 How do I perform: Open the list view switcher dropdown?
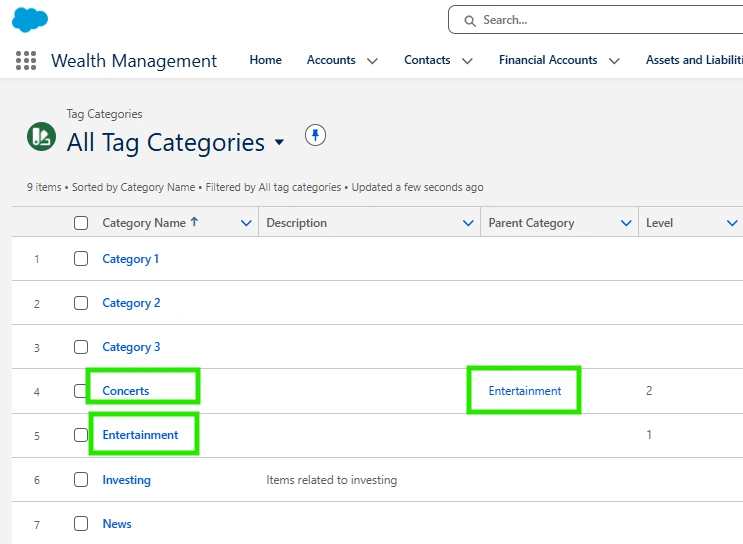coord(279,143)
